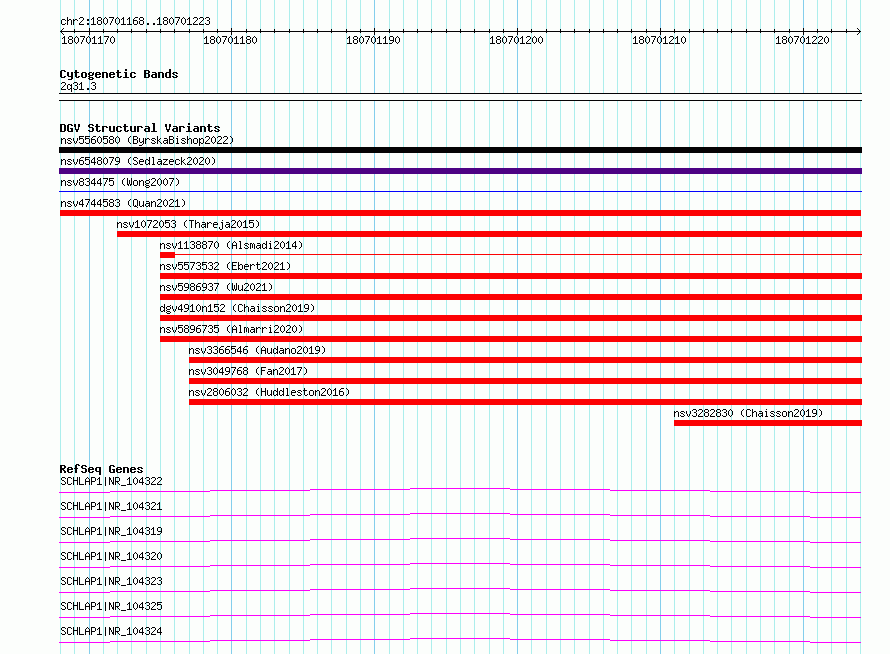Screen dimensions: 890x654
Task: Select the red bar under nsv3366546
Action: click(x=526, y=360)
